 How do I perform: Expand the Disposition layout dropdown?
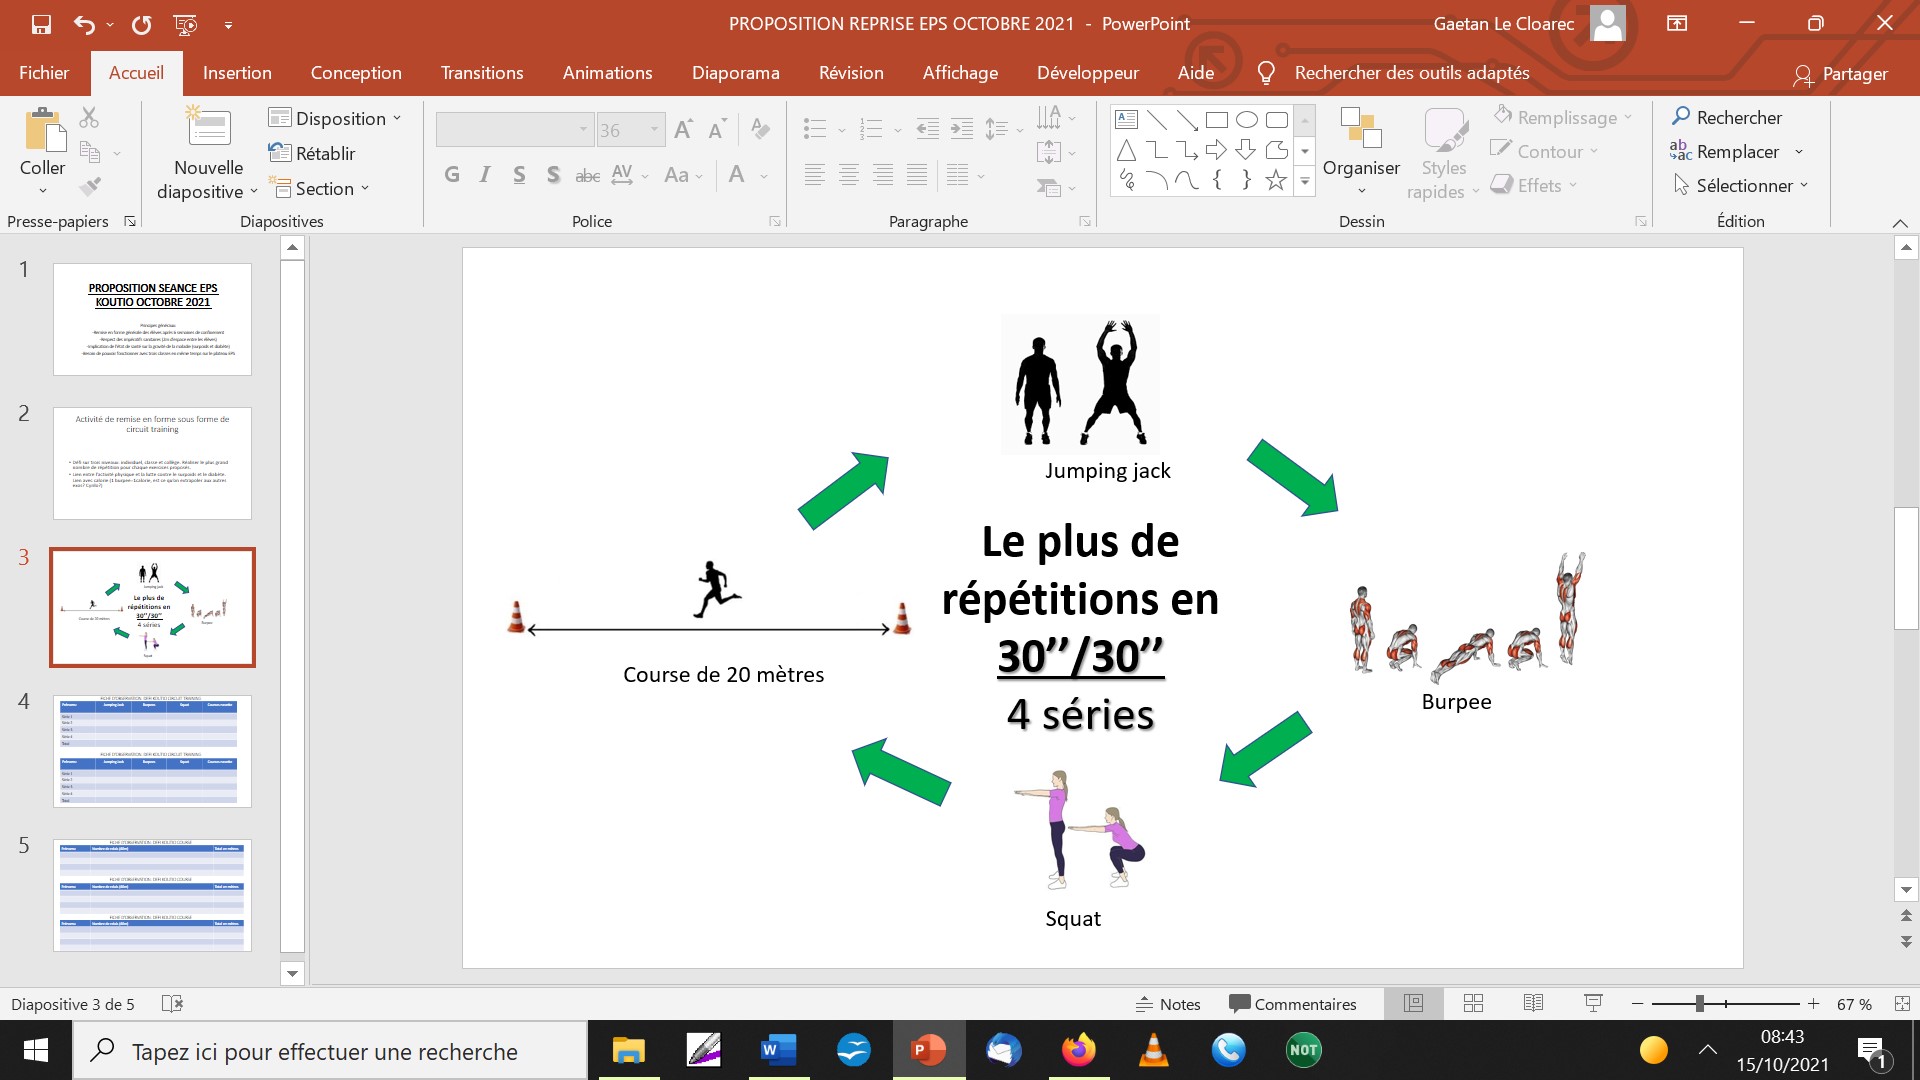coord(335,118)
